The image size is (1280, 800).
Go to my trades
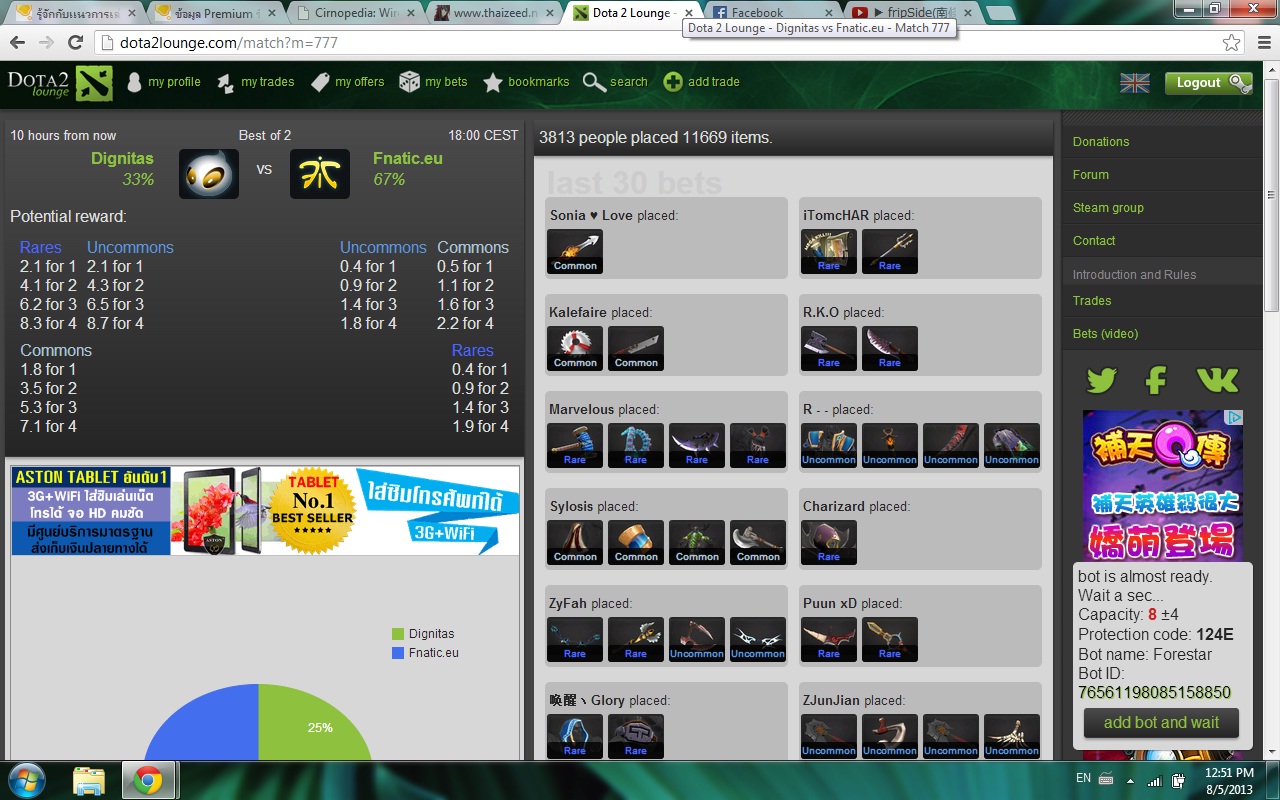pyautogui.click(x=256, y=82)
